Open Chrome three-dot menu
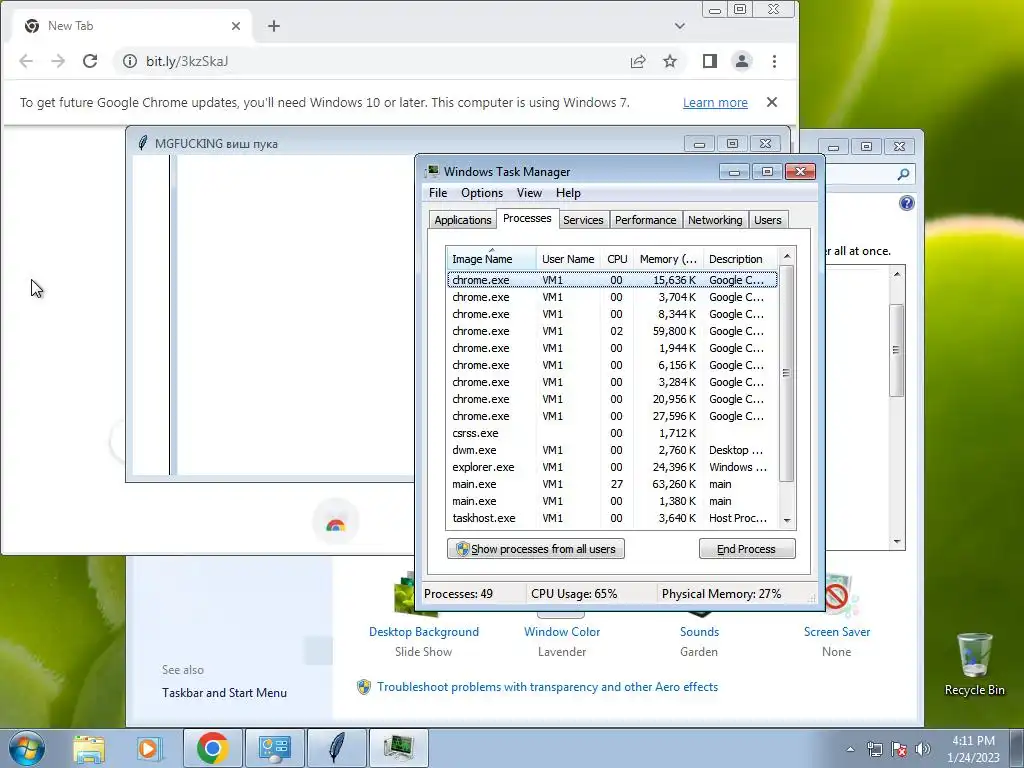This screenshot has width=1024, height=768. pyautogui.click(x=775, y=61)
